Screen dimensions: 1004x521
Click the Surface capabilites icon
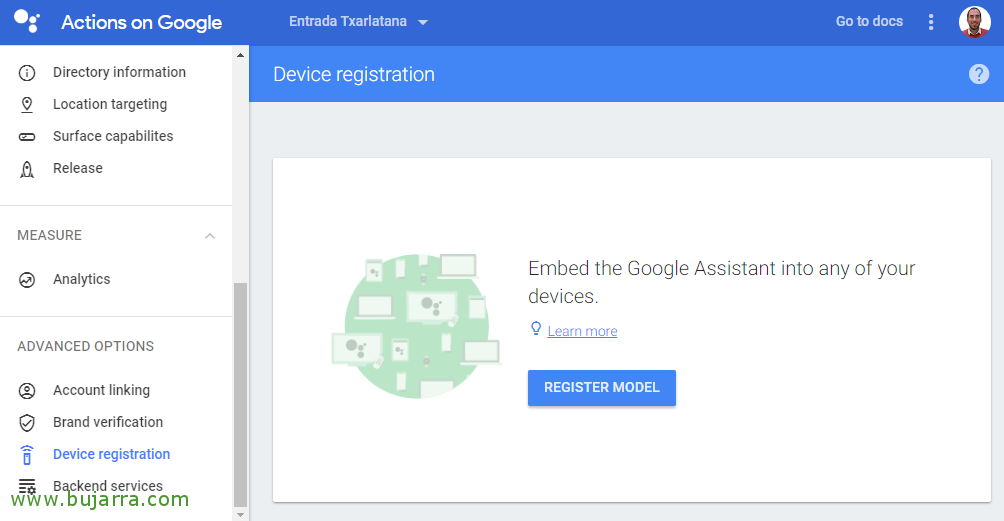coord(27,137)
